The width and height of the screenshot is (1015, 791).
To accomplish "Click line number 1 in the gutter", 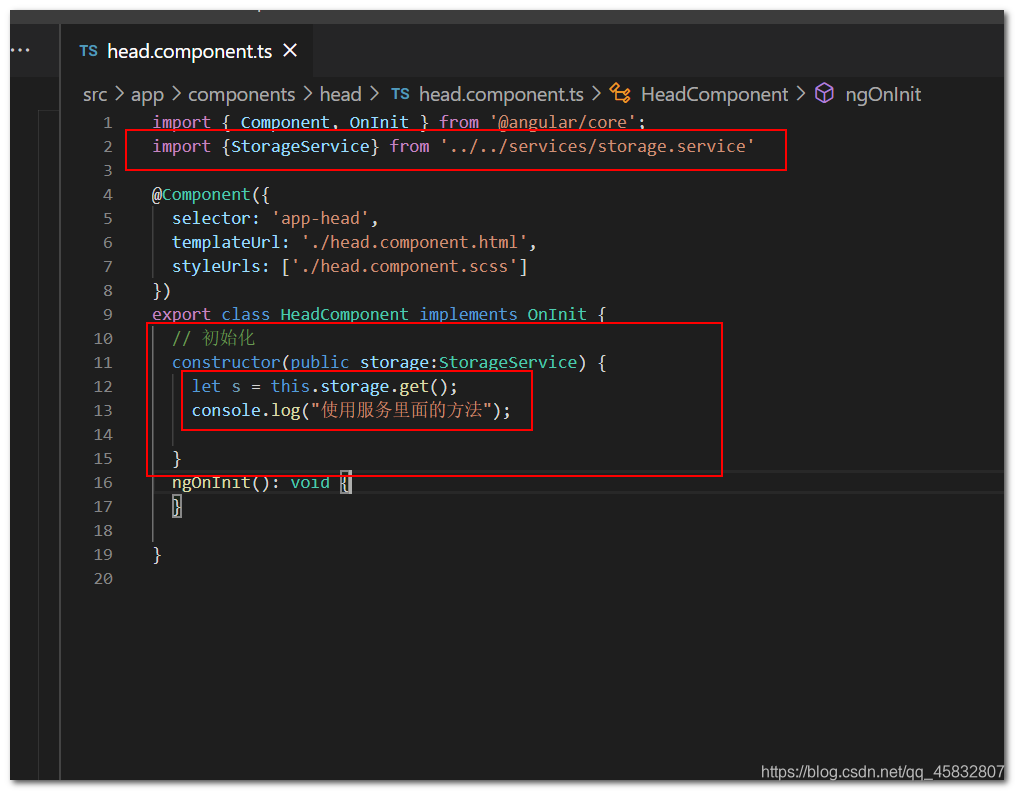I will [x=107, y=123].
